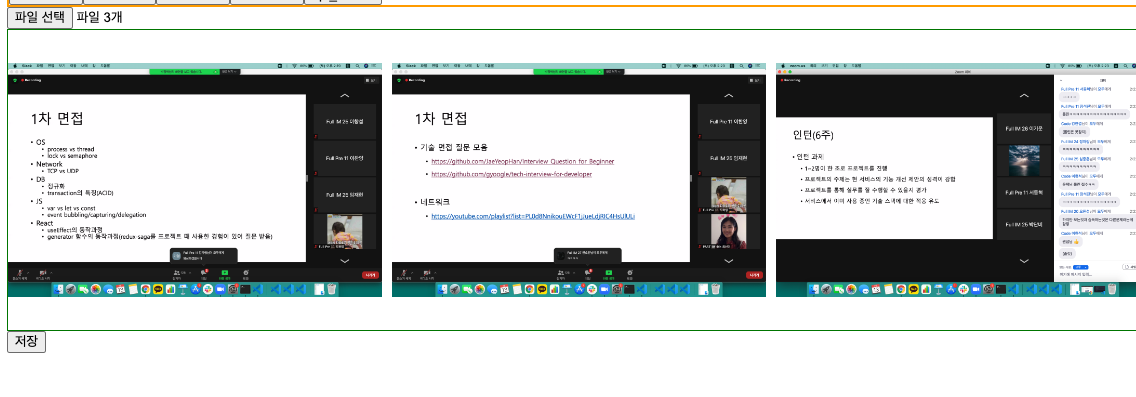Click the 저장 save button
The image size is (1136, 397).
27,341
